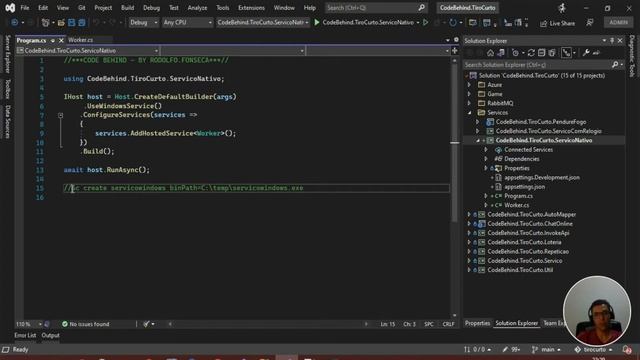Viewport: 640px width, 360px height.
Task: Click the Visual Studio logo icon
Action: [x=10, y=8]
